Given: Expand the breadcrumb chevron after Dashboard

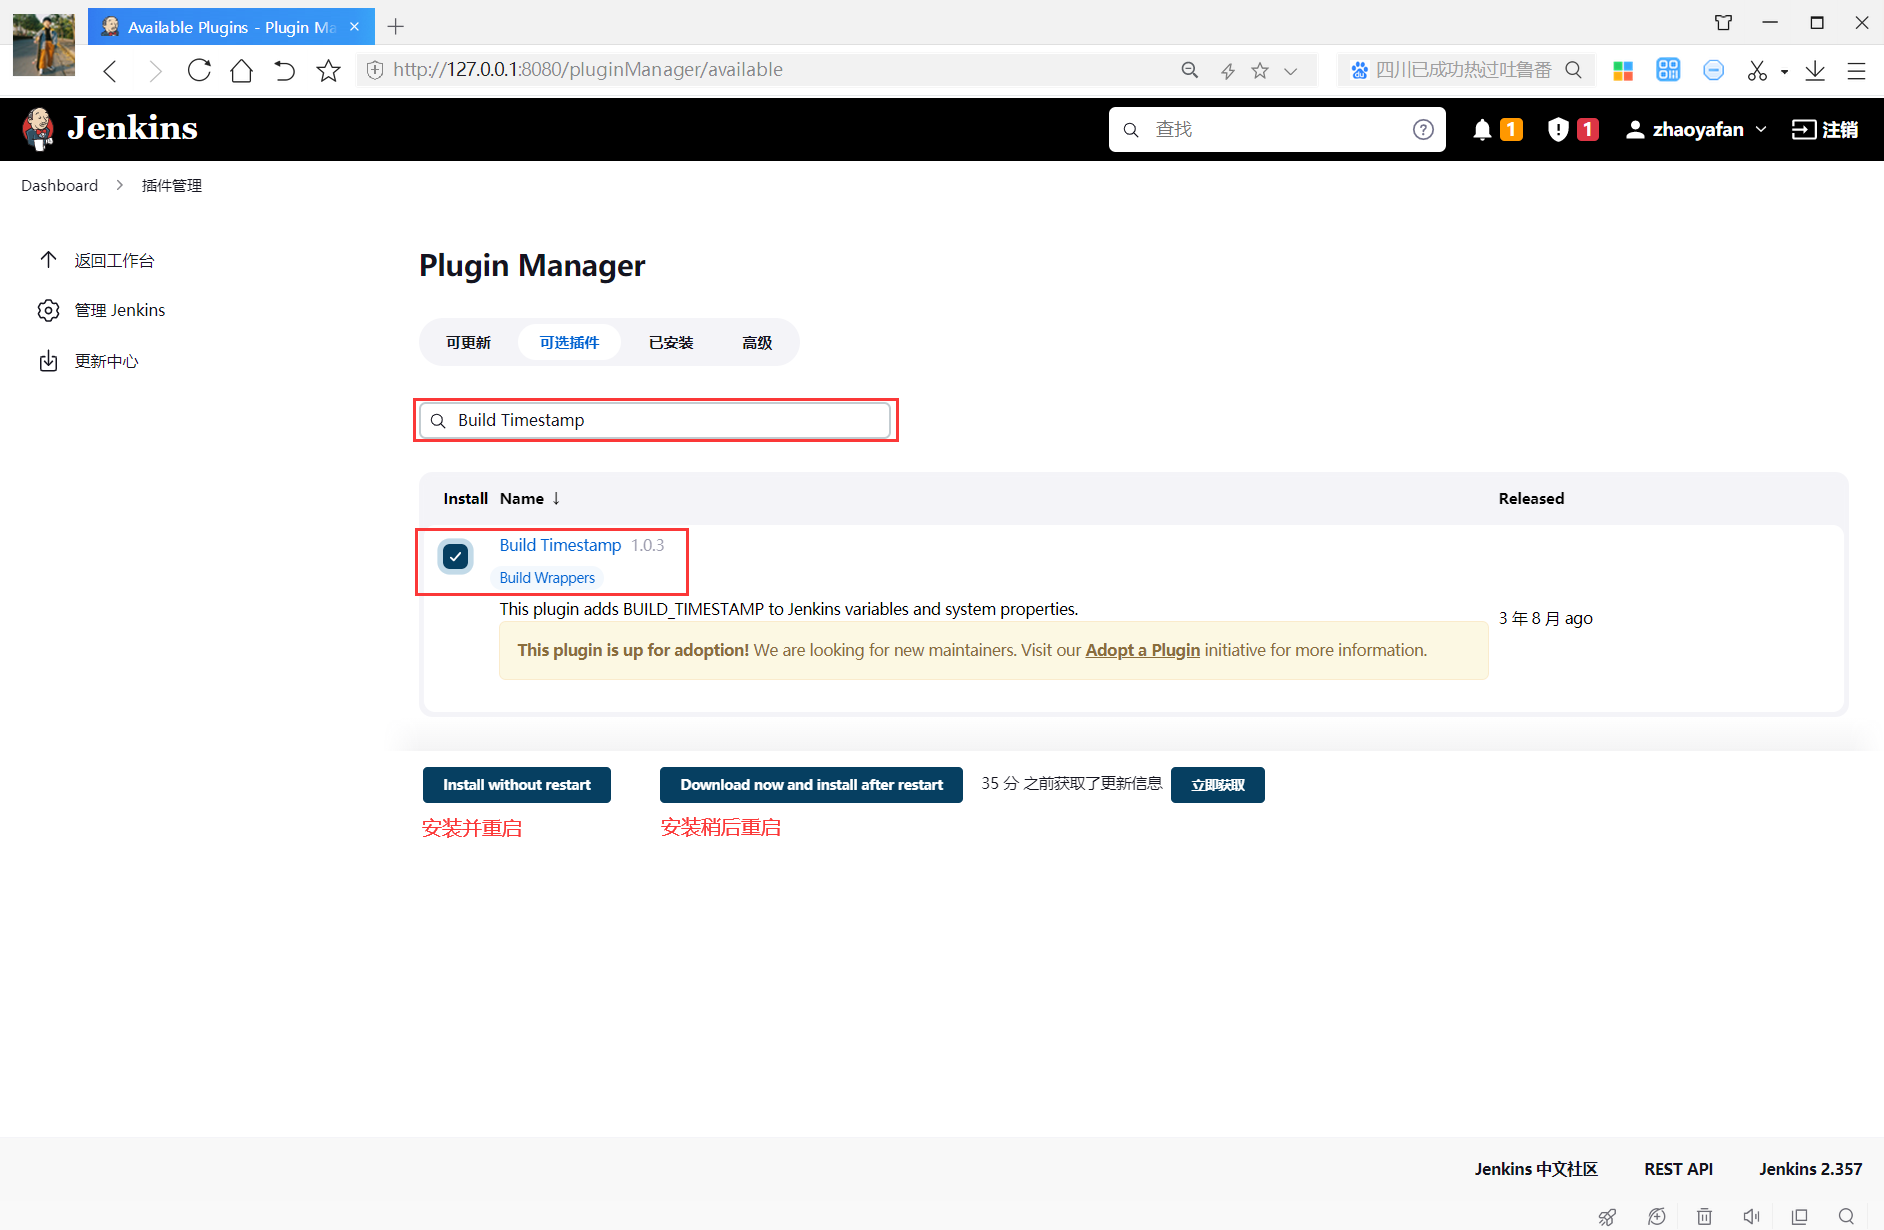Looking at the screenshot, I should tap(119, 185).
